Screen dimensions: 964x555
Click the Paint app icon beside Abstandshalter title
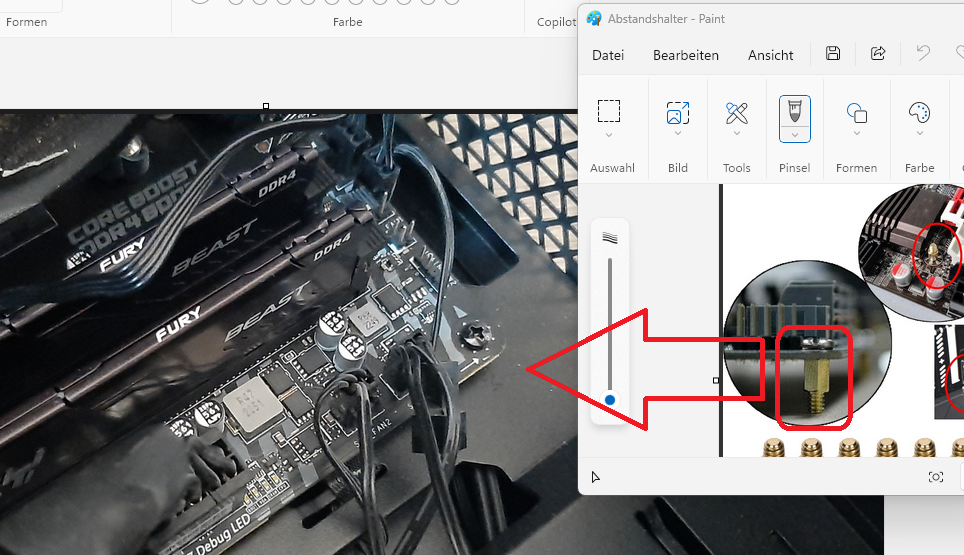click(x=594, y=18)
